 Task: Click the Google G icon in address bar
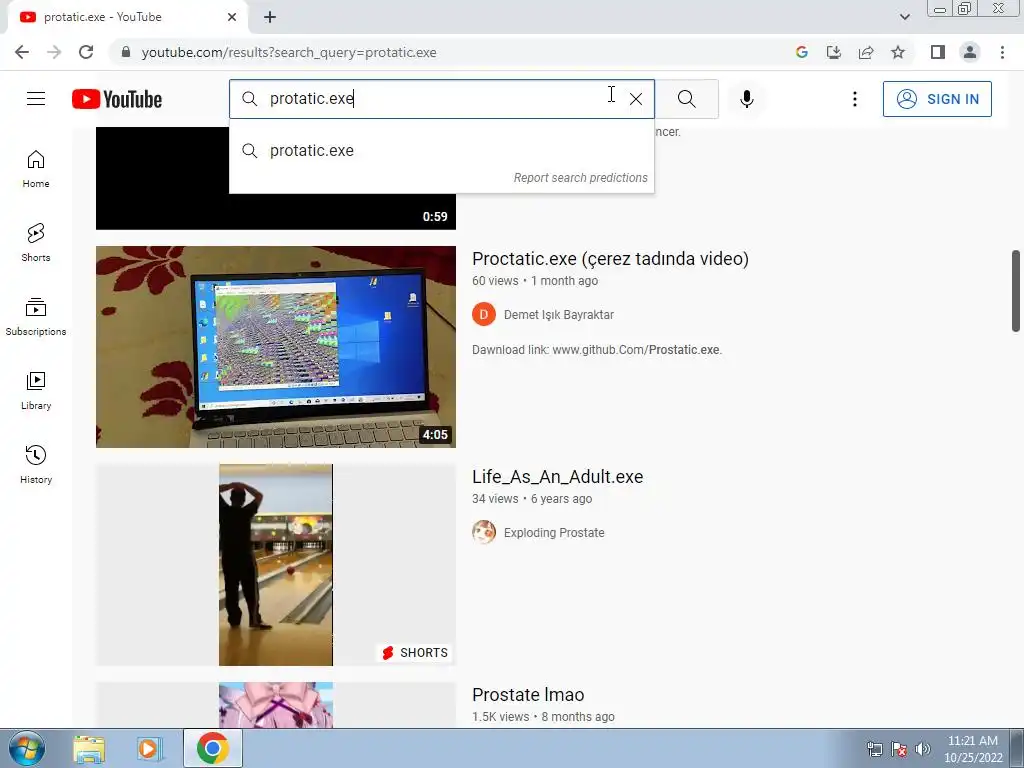point(801,52)
